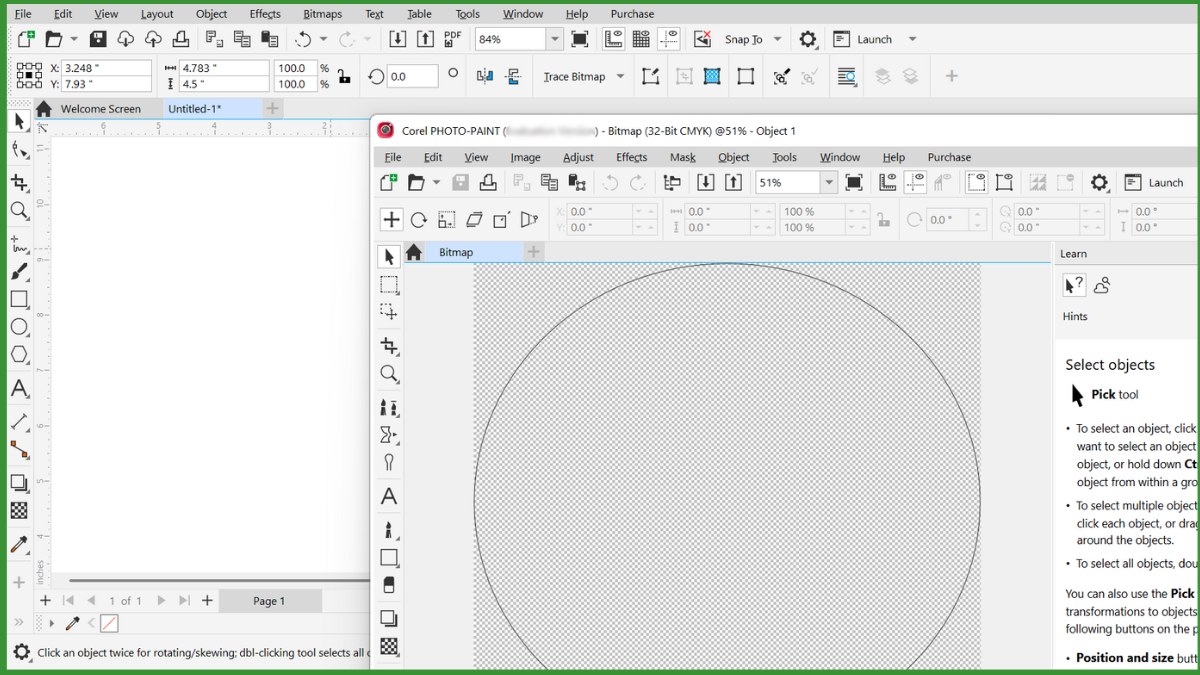
Task: Open Layout menu in CorelDRAW
Action: (157, 14)
